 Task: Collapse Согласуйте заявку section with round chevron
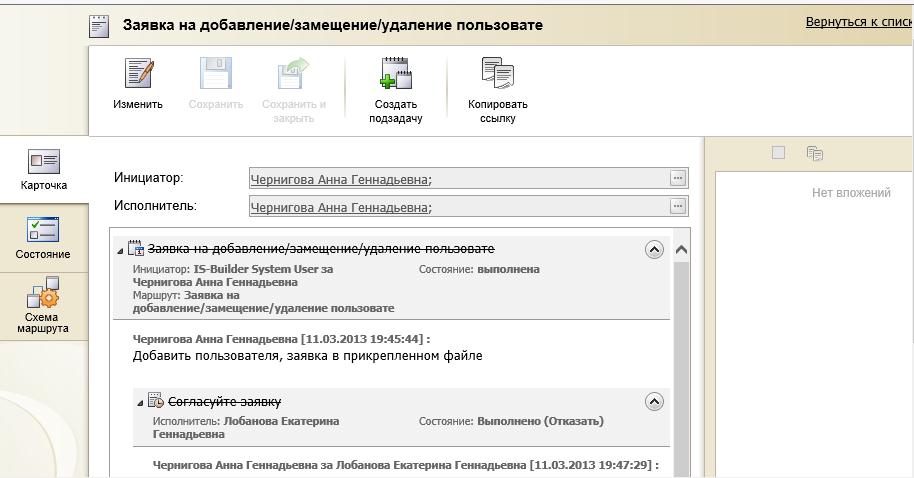pyautogui.click(x=654, y=402)
